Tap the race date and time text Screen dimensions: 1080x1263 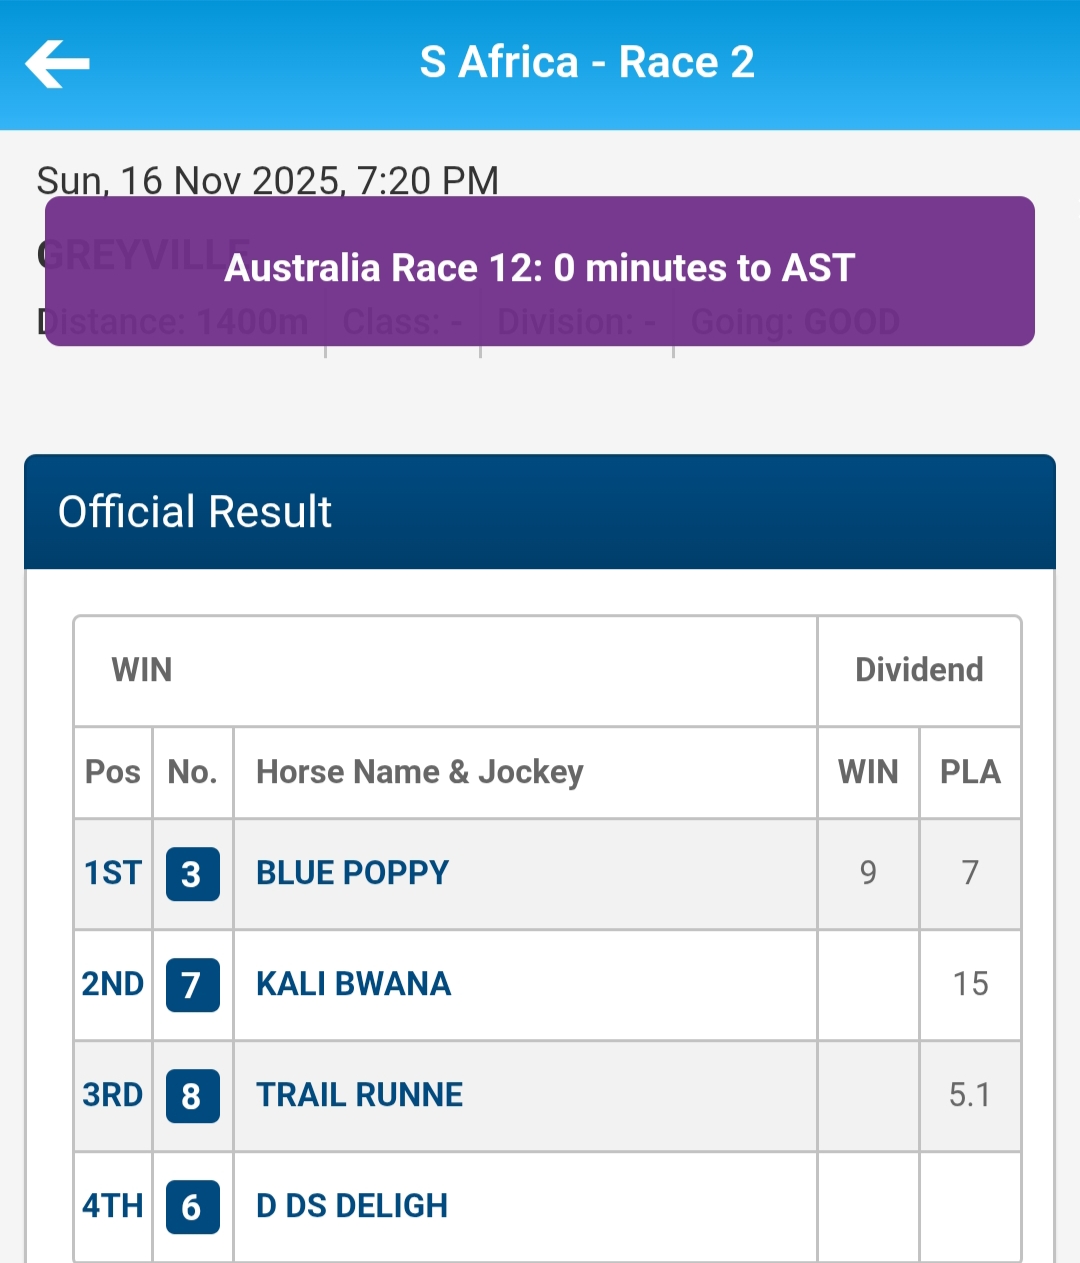tap(268, 178)
